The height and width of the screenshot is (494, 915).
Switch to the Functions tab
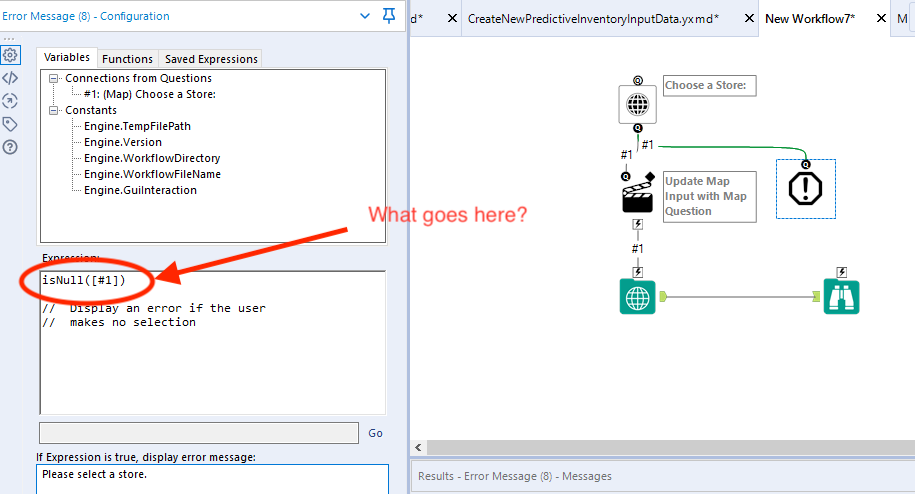pyautogui.click(x=127, y=59)
